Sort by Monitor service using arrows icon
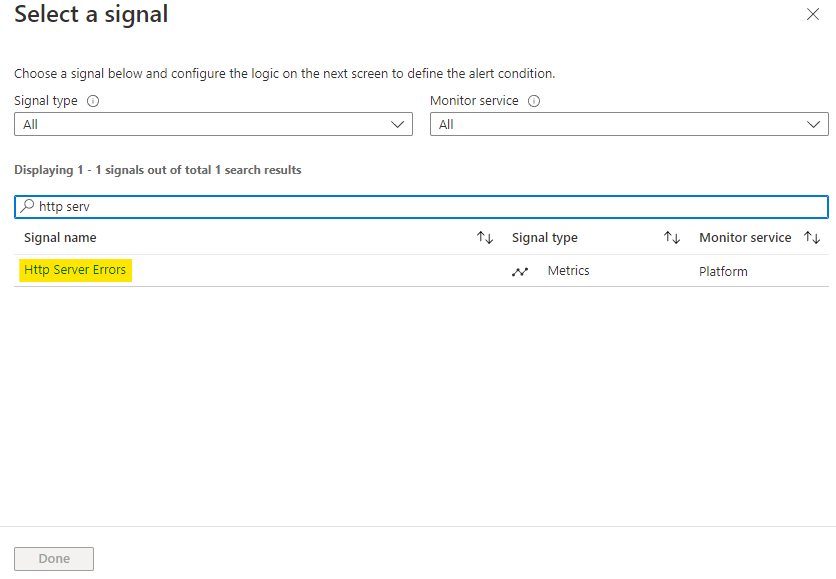Image resolution: width=836 pixels, height=579 pixels. 812,238
